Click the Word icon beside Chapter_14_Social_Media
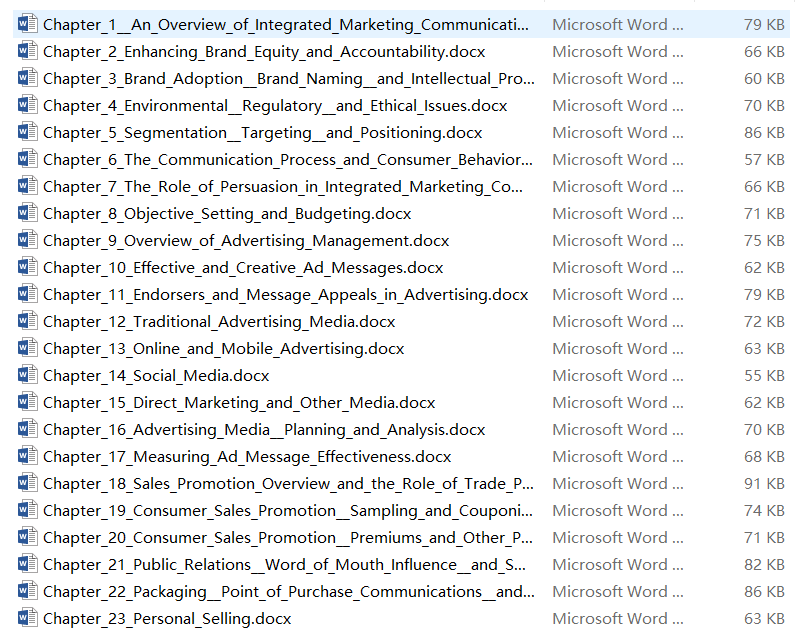Image resolution: width=797 pixels, height=639 pixels. [x=27, y=374]
